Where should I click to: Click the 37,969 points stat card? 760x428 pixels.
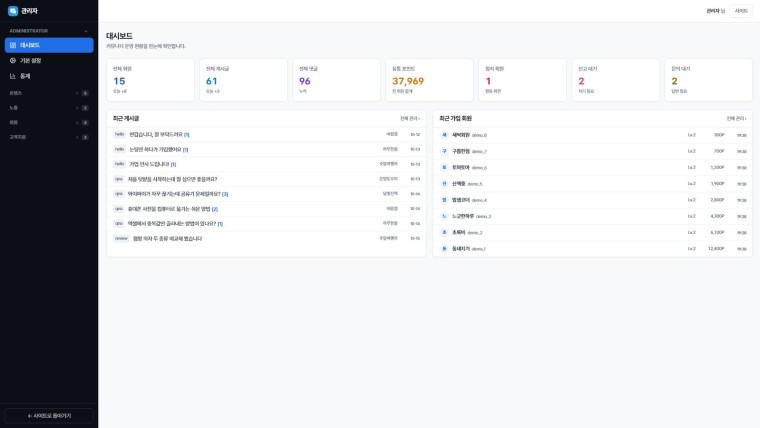[x=429, y=80]
